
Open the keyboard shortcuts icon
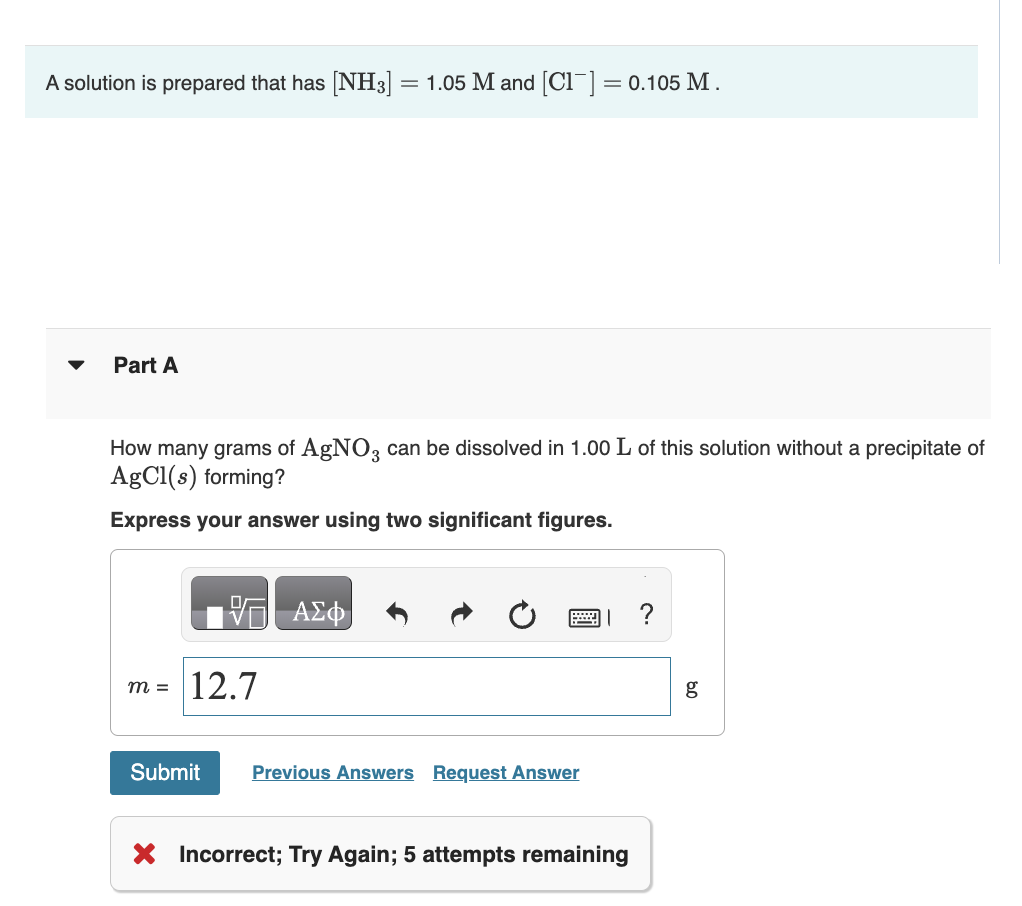click(x=588, y=616)
